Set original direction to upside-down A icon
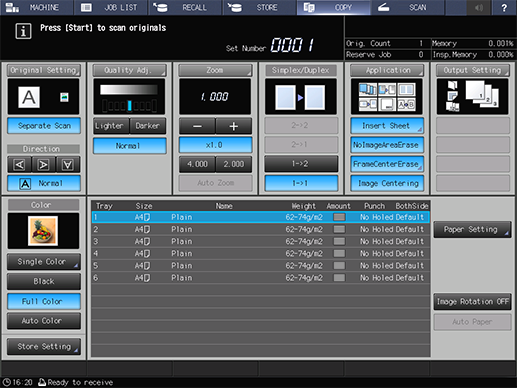517x388 pixels. point(68,164)
